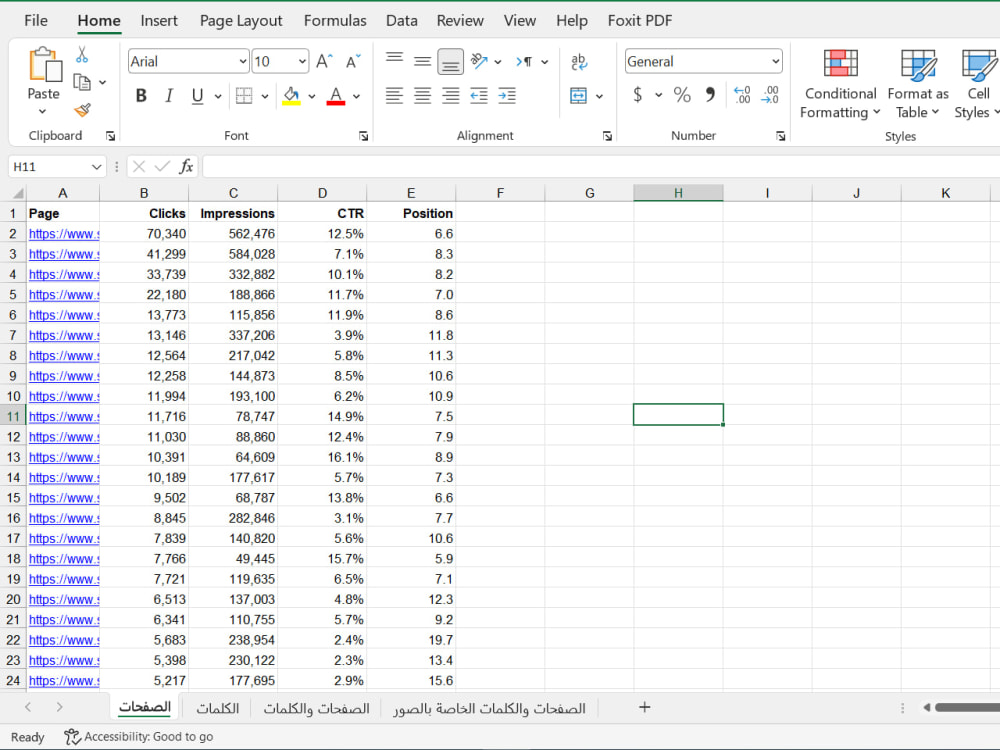Click the Paste clipboard icon

44,64
